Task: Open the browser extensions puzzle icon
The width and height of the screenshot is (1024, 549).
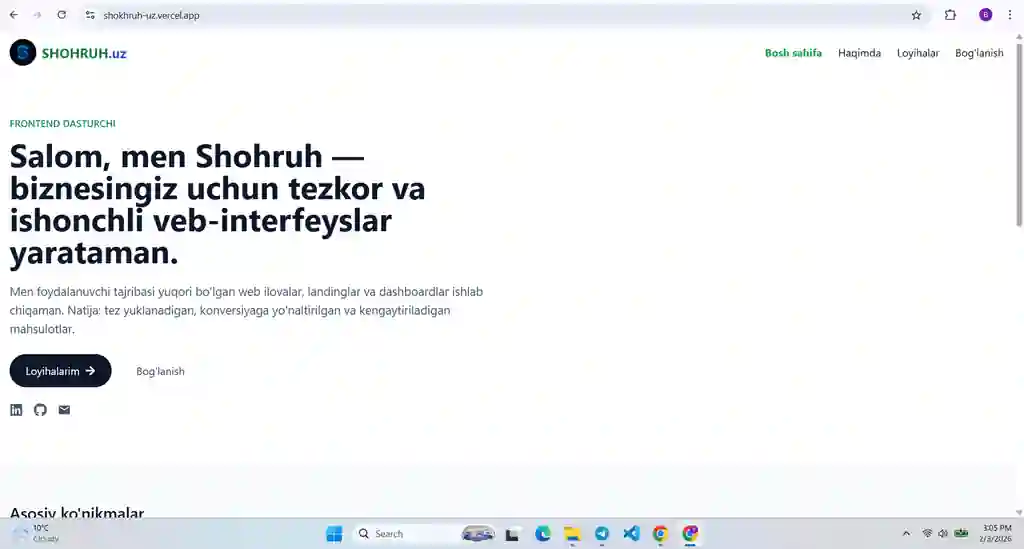Action: (x=950, y=15)
